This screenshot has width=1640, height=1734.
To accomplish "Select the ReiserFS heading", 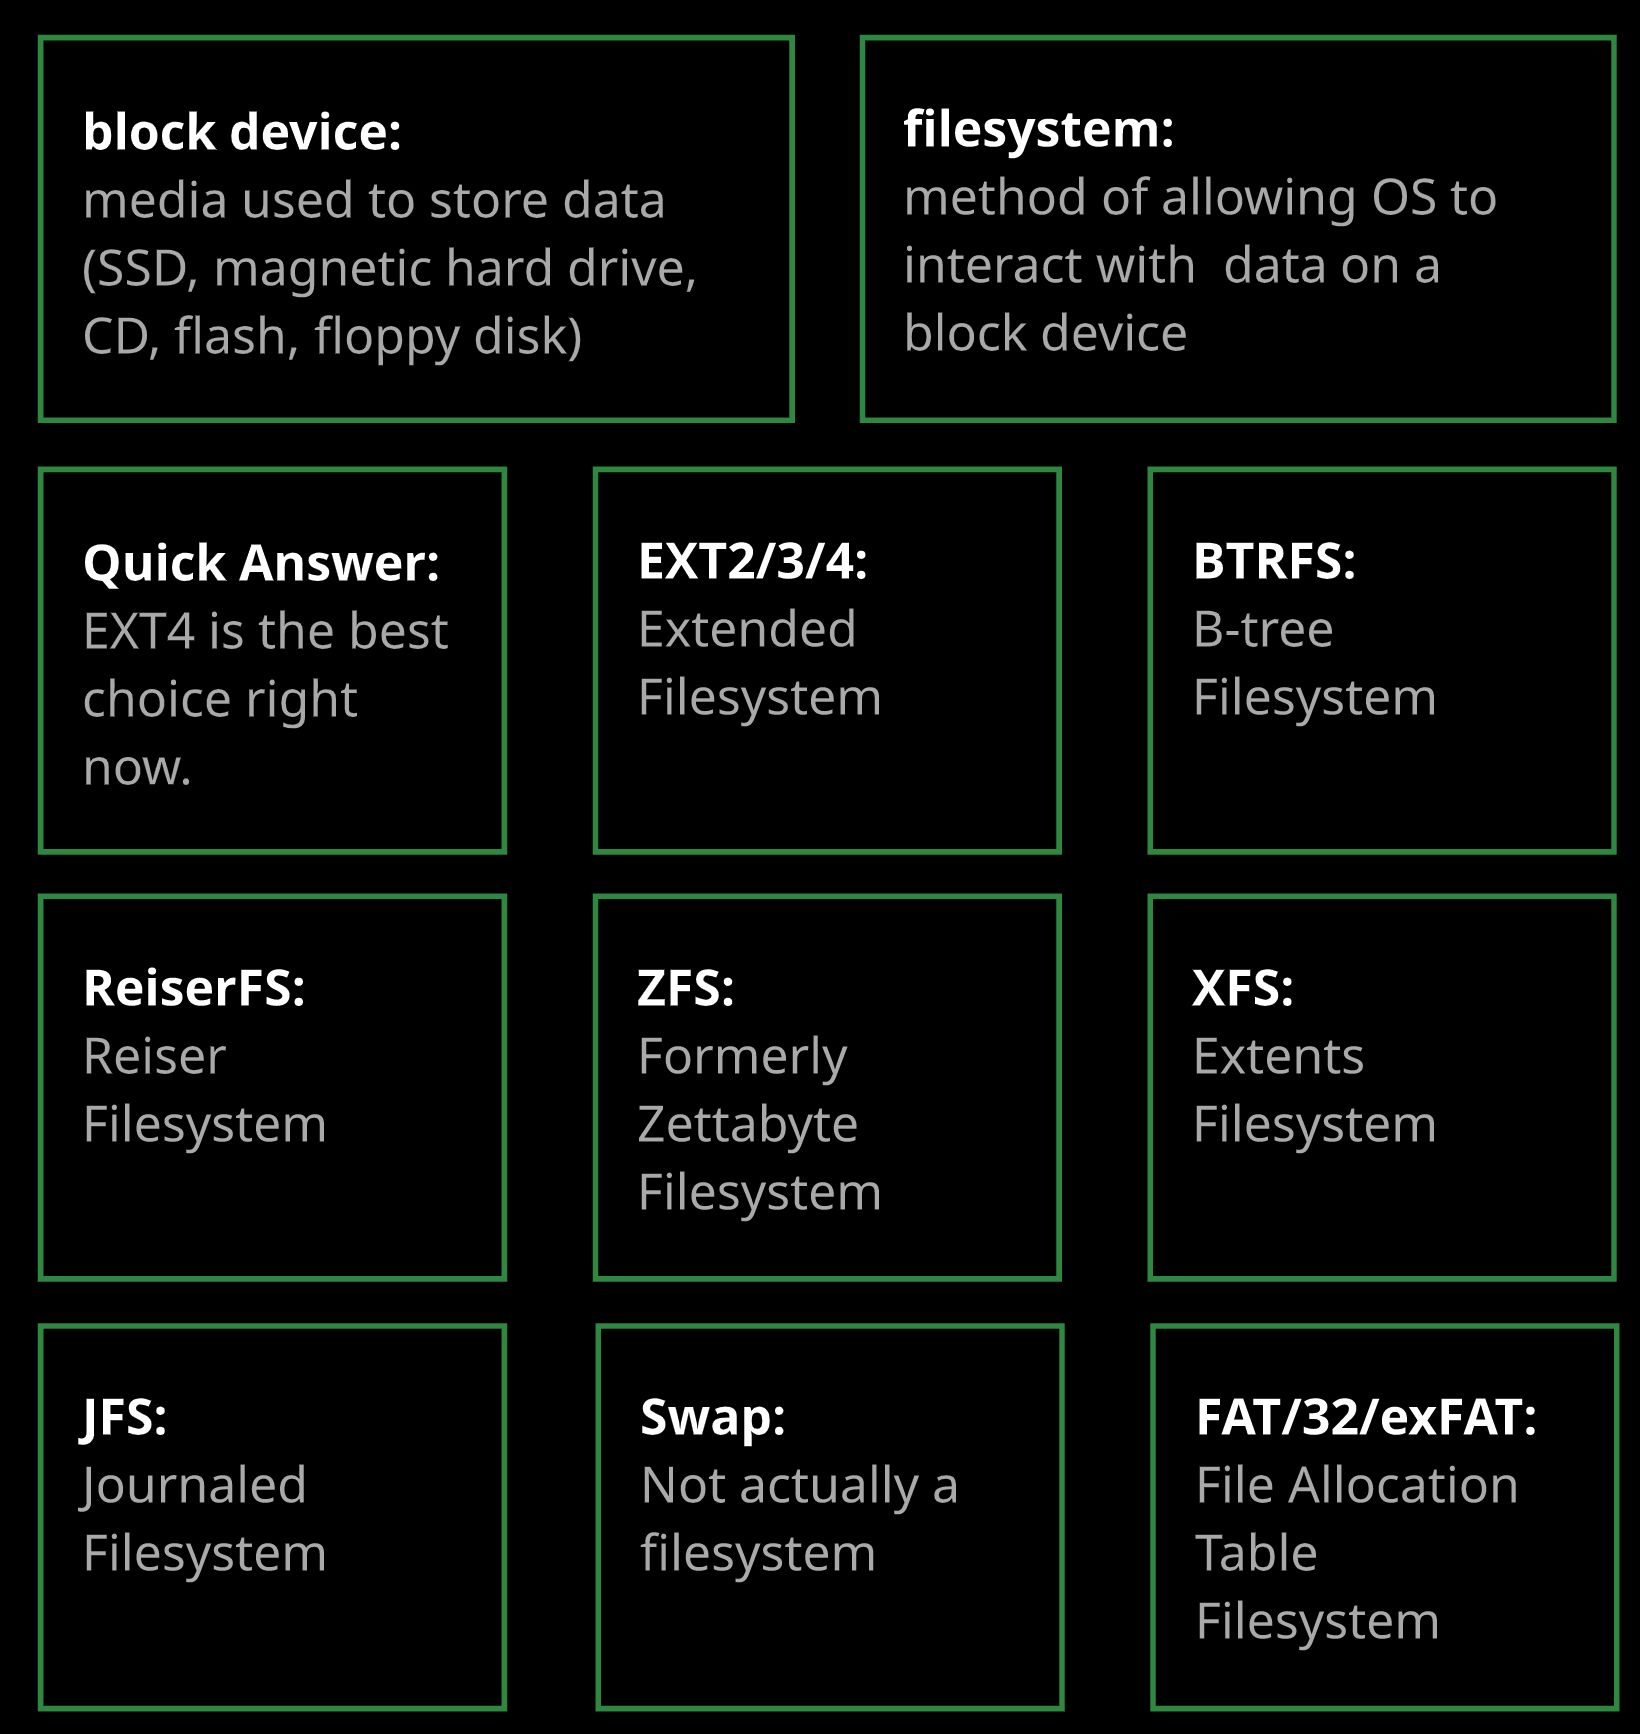I will tap(194, 988).
